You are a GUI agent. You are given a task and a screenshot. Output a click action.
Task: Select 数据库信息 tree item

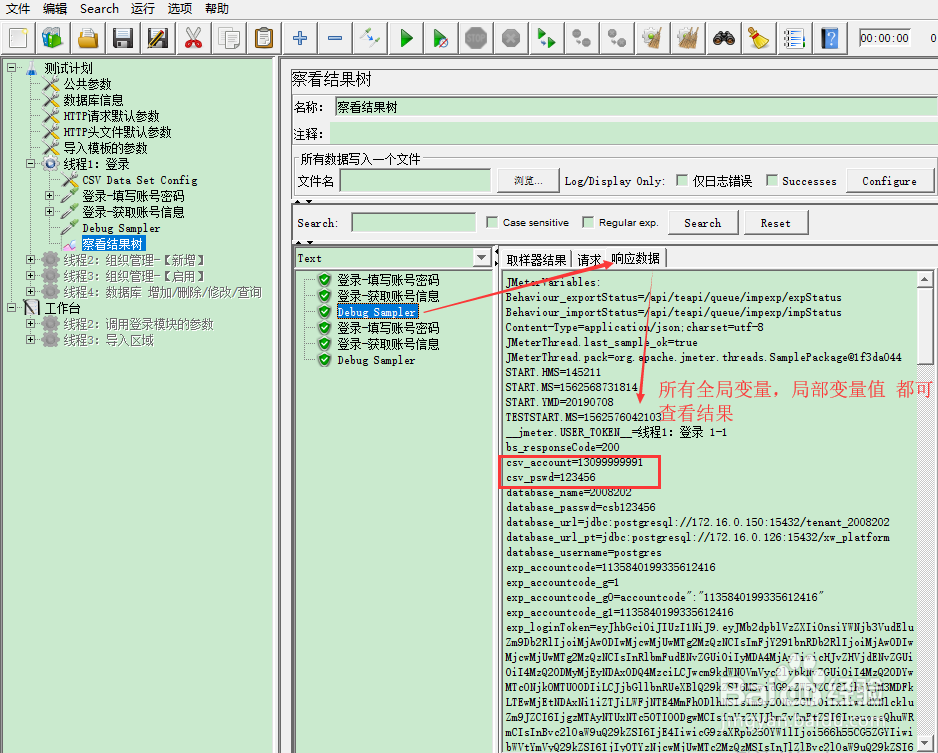pos(93,100)
